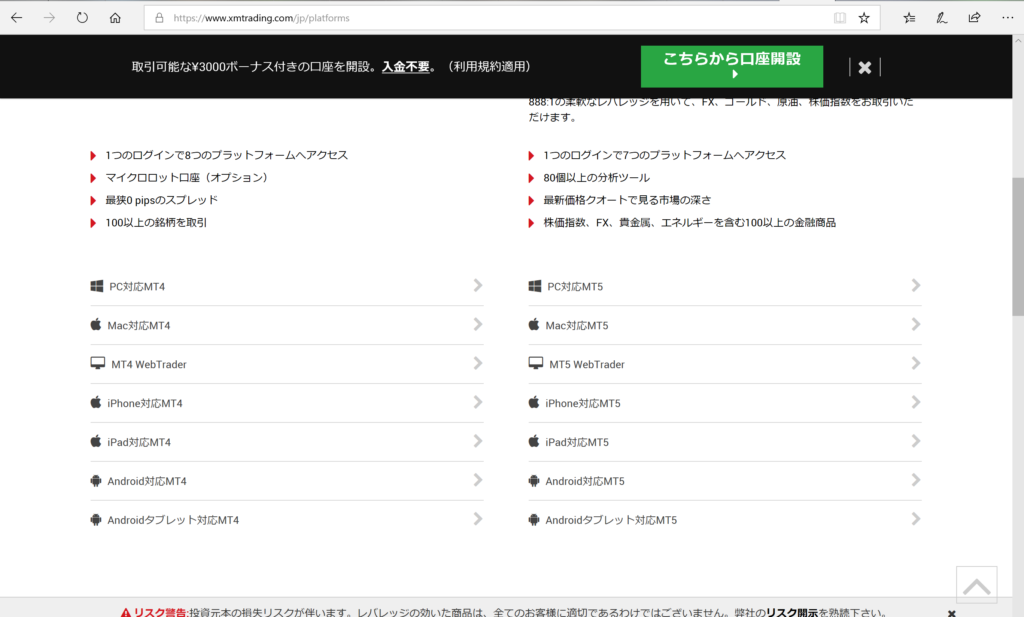Open the Androidタブレット対応MT5 link

click(611, 520)
